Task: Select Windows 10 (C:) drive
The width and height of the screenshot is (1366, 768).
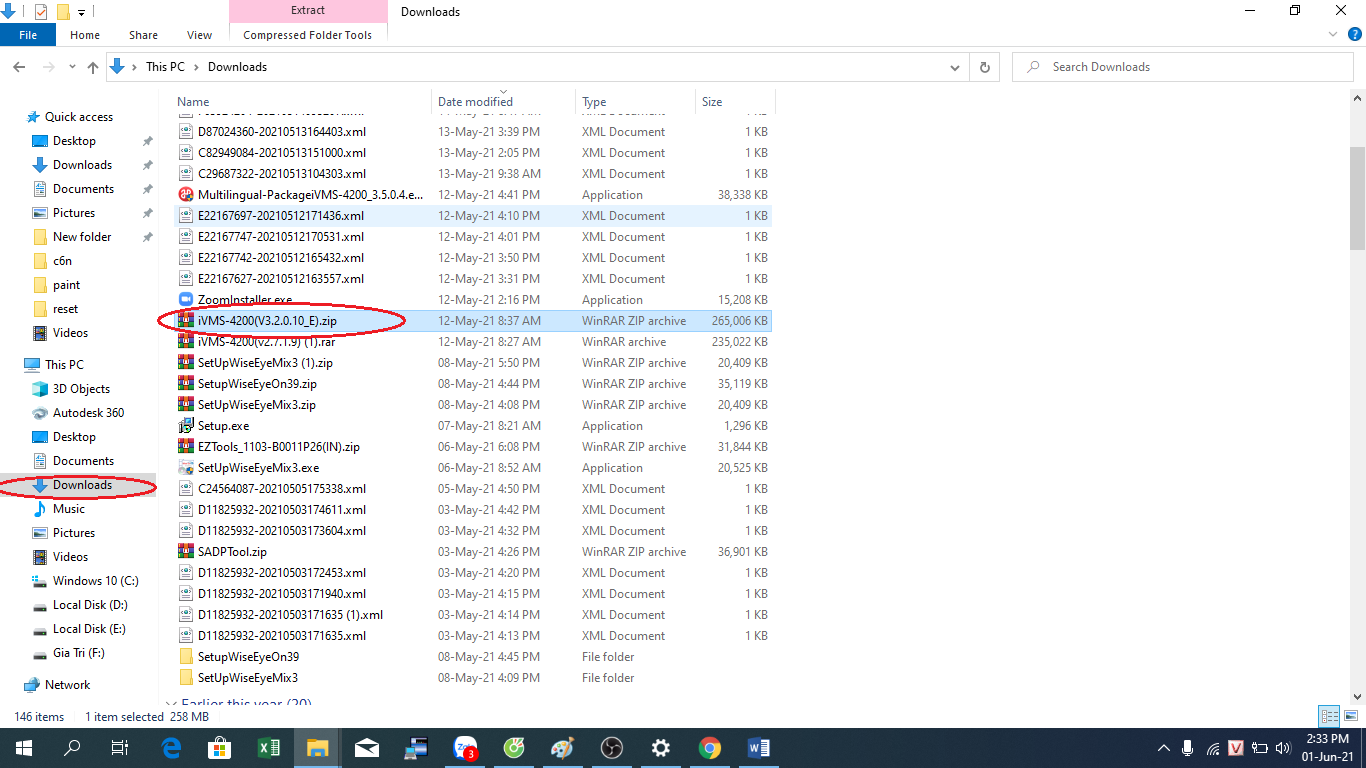Action: [95, 581]
